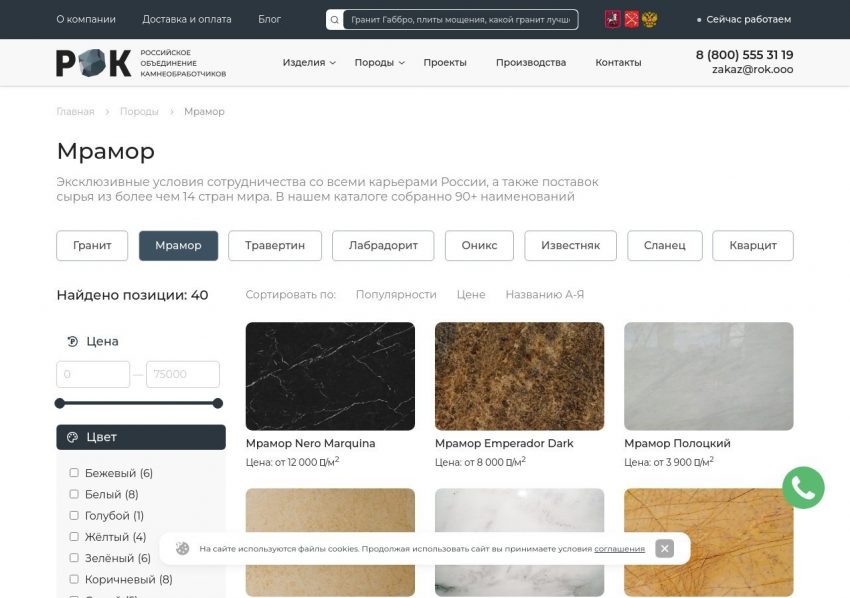Click the search magnifier icon
Screen dimensions: 850x598
coord(334,20)
